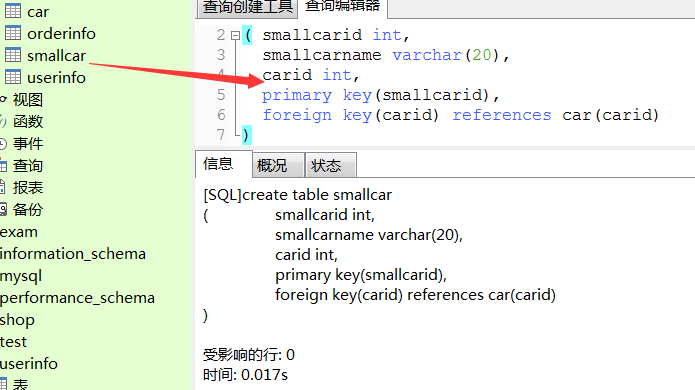
Task: Open the car table
Action: tap(38, 12)
